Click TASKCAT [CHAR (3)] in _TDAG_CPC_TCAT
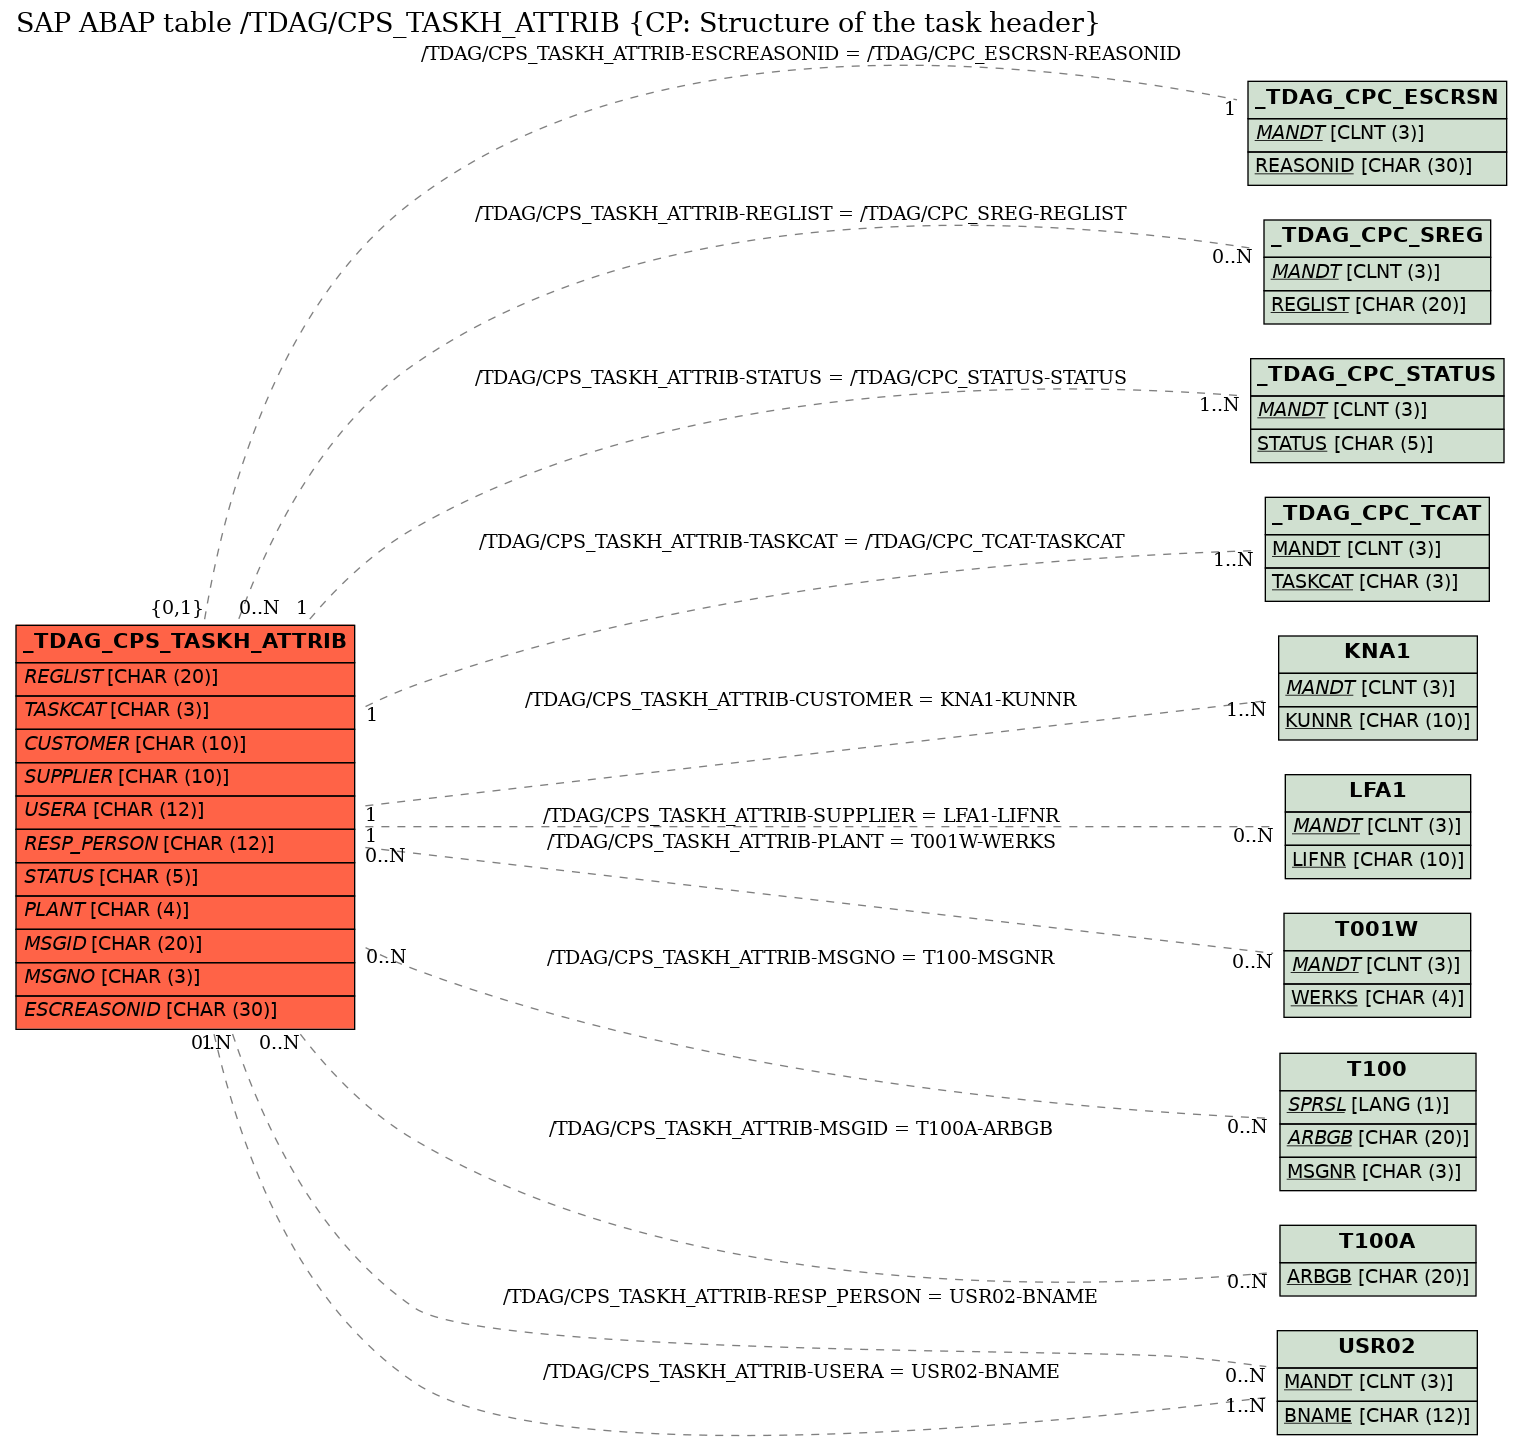Image resolution: width=1523 pixels, height=1445 pixels. [1377, 583]
